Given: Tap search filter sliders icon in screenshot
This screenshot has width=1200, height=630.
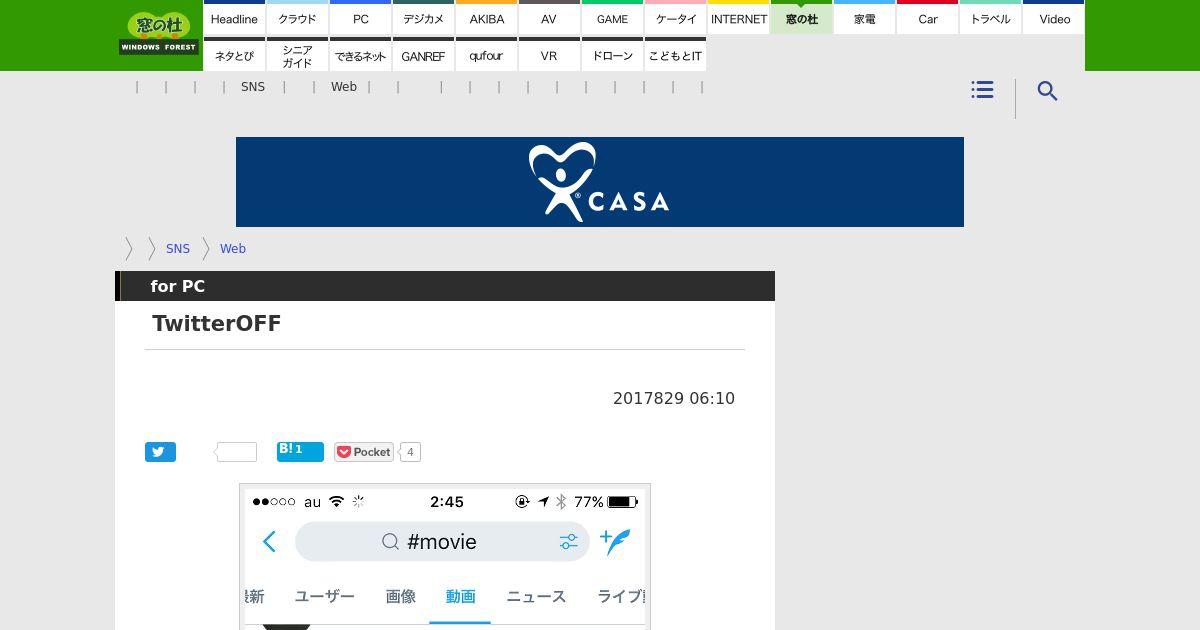Looking at the screenshot, I should [568, 542].
